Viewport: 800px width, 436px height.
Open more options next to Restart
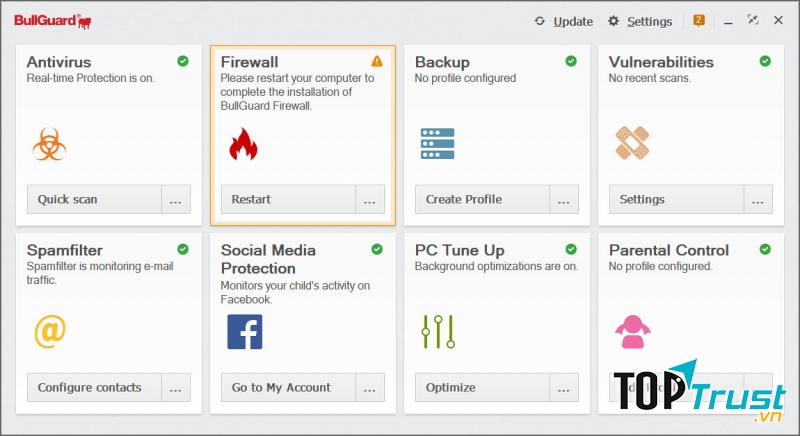(x=370, y=199)
